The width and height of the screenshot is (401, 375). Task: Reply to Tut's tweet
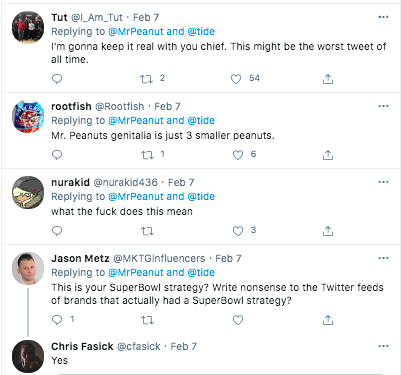point(57,79)
